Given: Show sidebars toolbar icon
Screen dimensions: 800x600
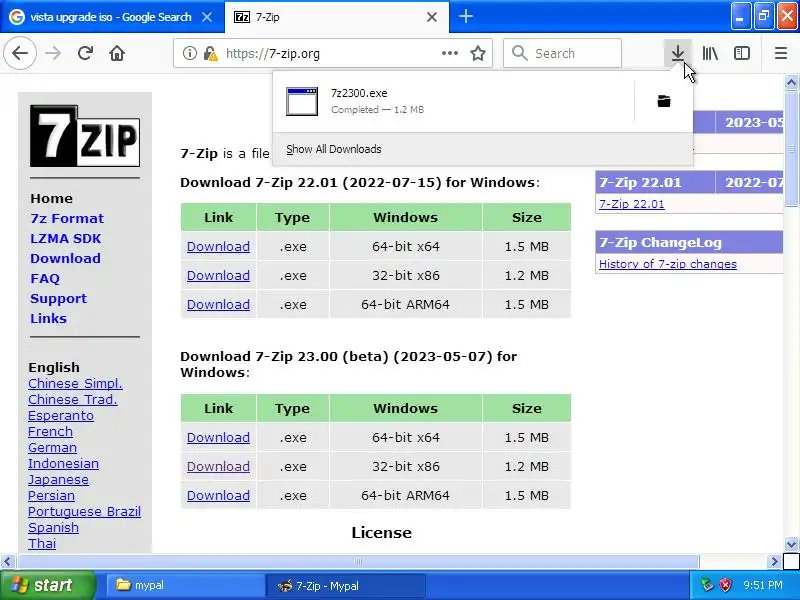Looking at the screenshot, I should (x=741, y=53).
